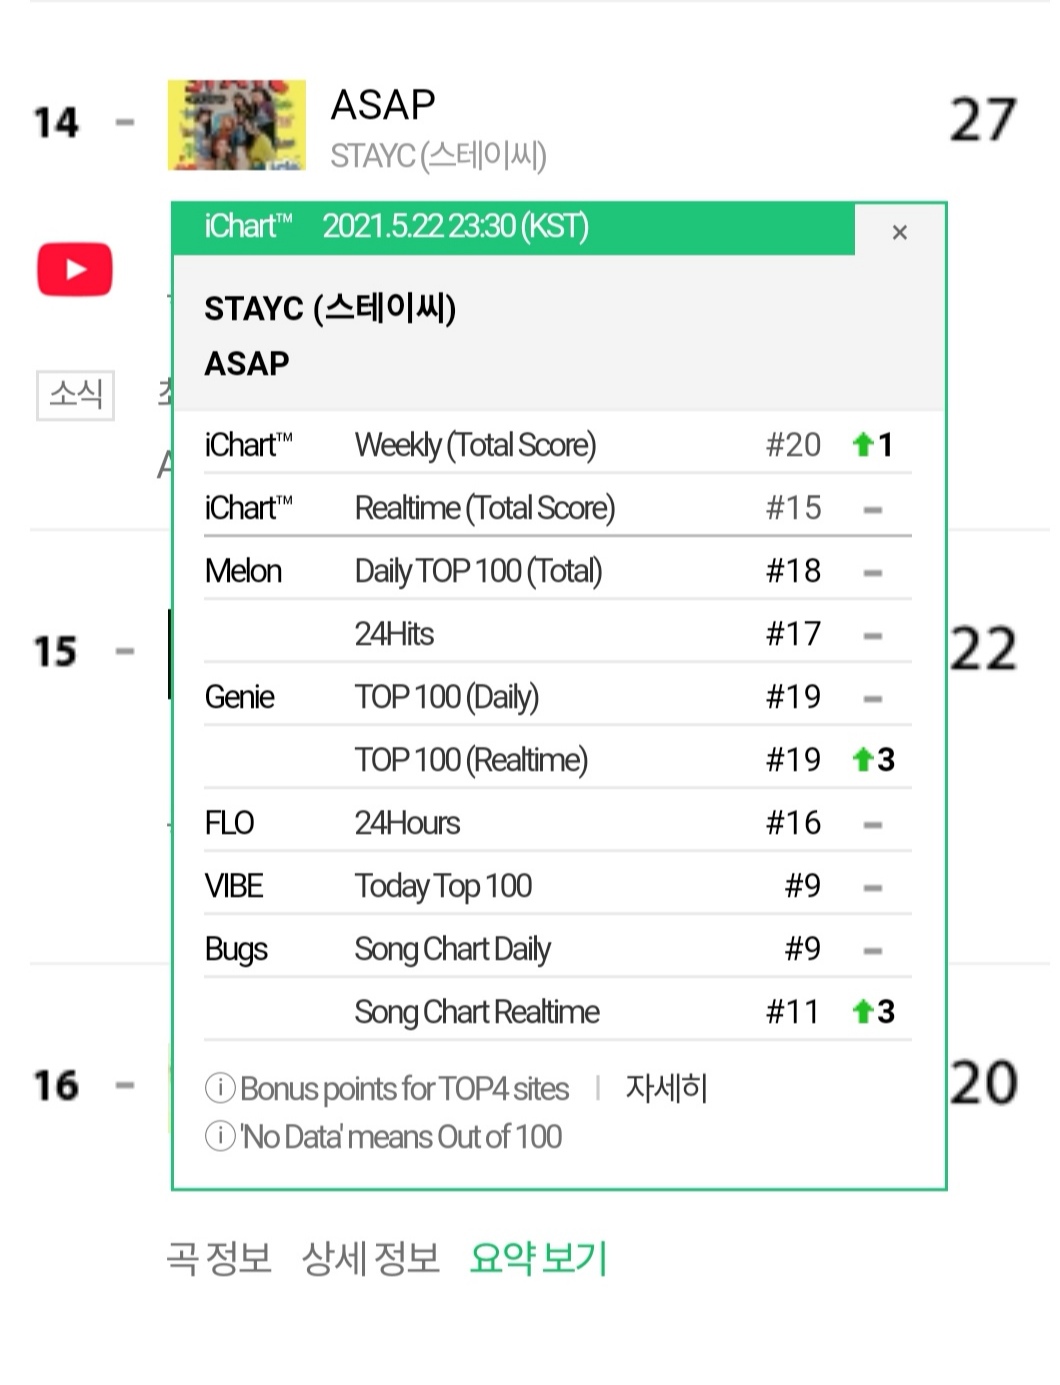
Task: Click the FLO 24Hours chart row
Action: click(557, 823)
